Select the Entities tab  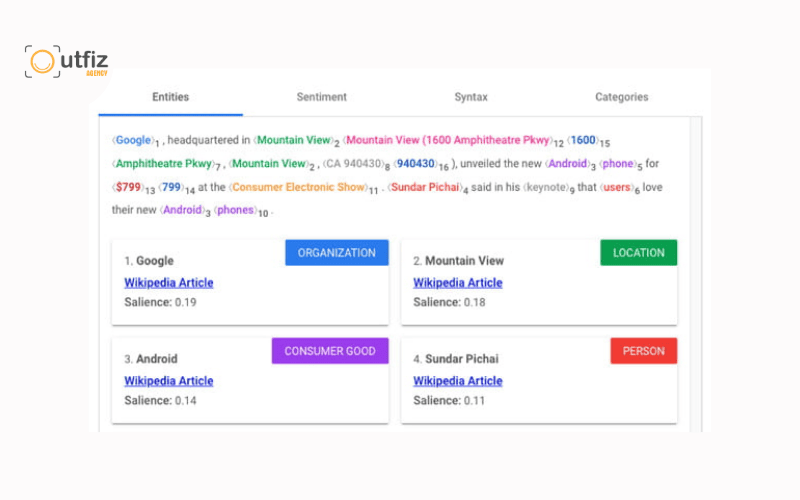(170, 97)
